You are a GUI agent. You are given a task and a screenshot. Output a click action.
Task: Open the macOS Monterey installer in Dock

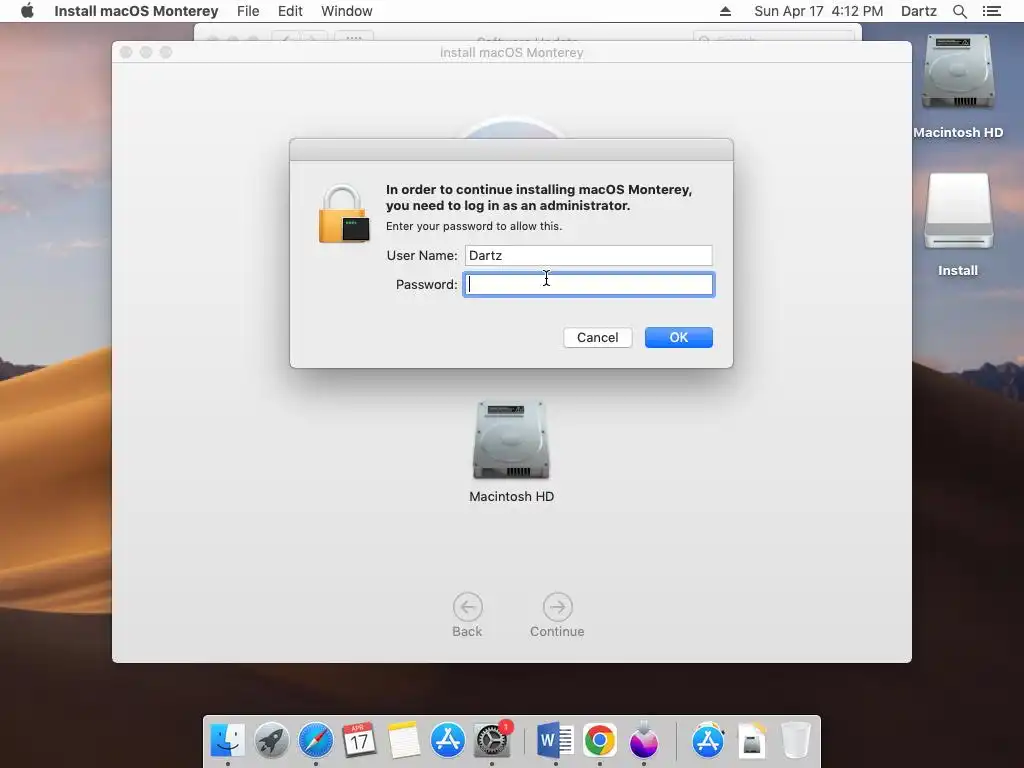(643, 740)
